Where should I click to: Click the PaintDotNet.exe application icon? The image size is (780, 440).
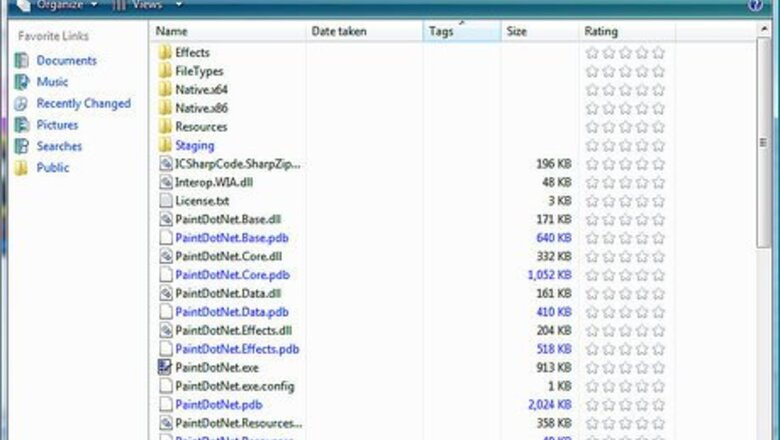pyautogui.click(x=165, y=367)
